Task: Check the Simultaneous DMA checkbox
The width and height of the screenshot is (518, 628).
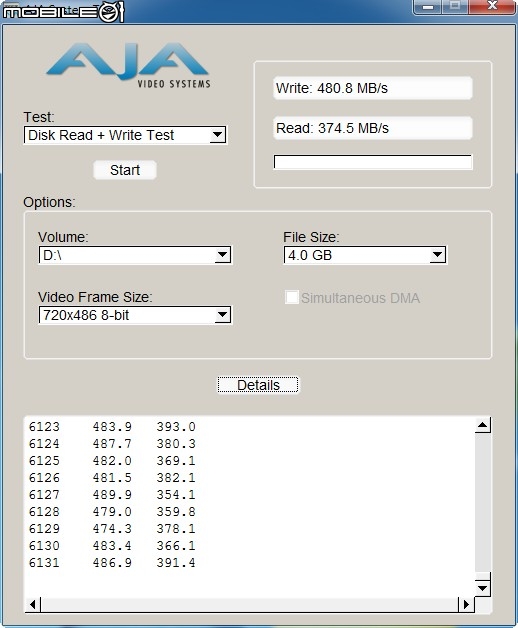Action: (x=292, y=298)
